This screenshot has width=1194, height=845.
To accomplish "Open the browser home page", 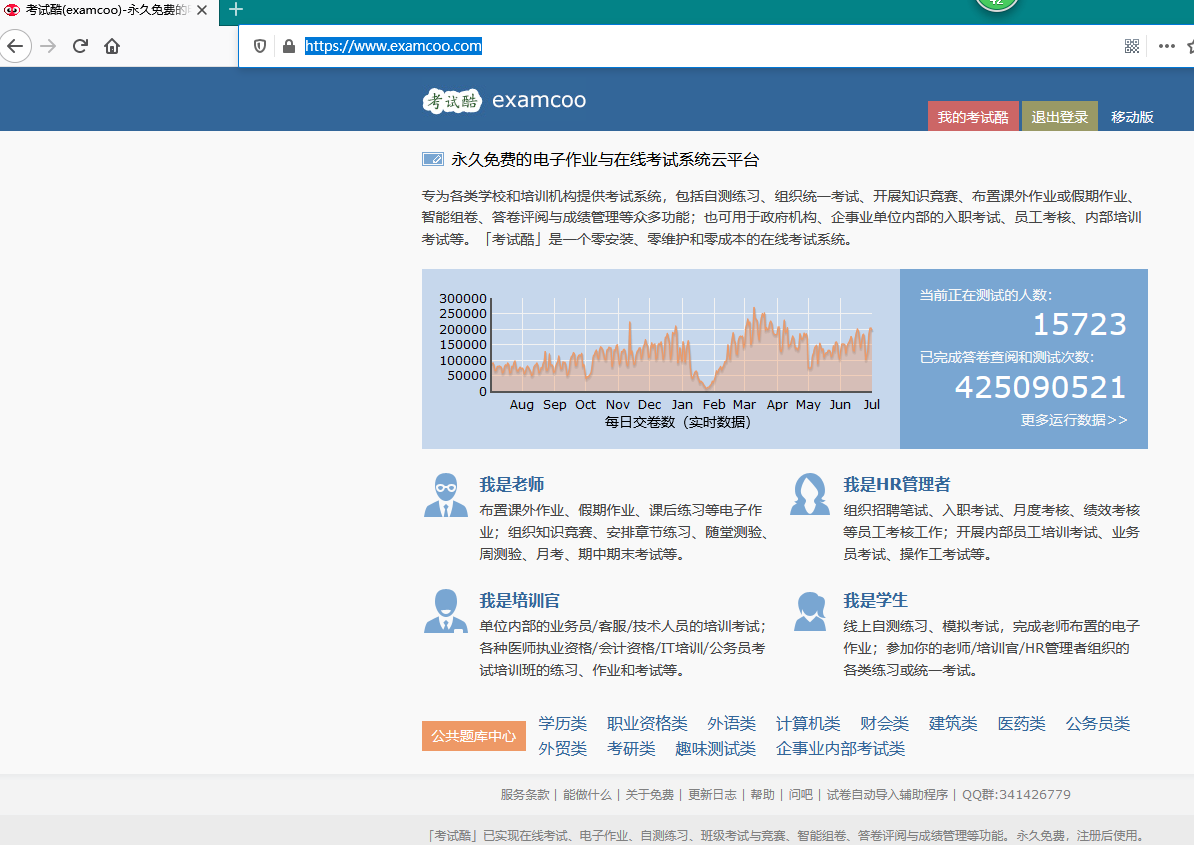I will [x=112, y=46].
